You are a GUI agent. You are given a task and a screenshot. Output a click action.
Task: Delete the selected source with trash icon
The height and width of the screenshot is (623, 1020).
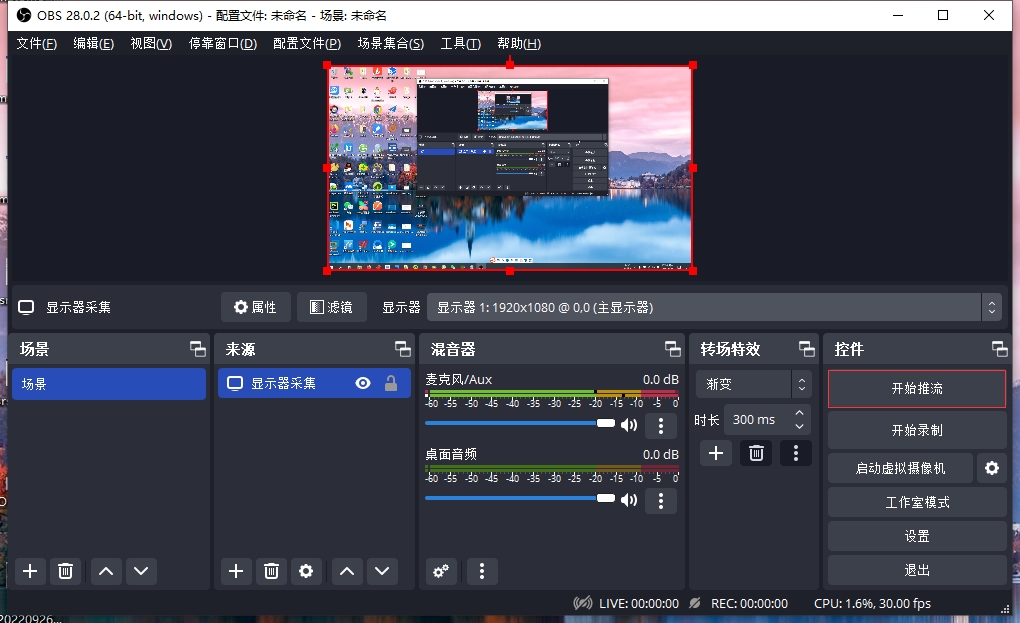coord(271,571)
